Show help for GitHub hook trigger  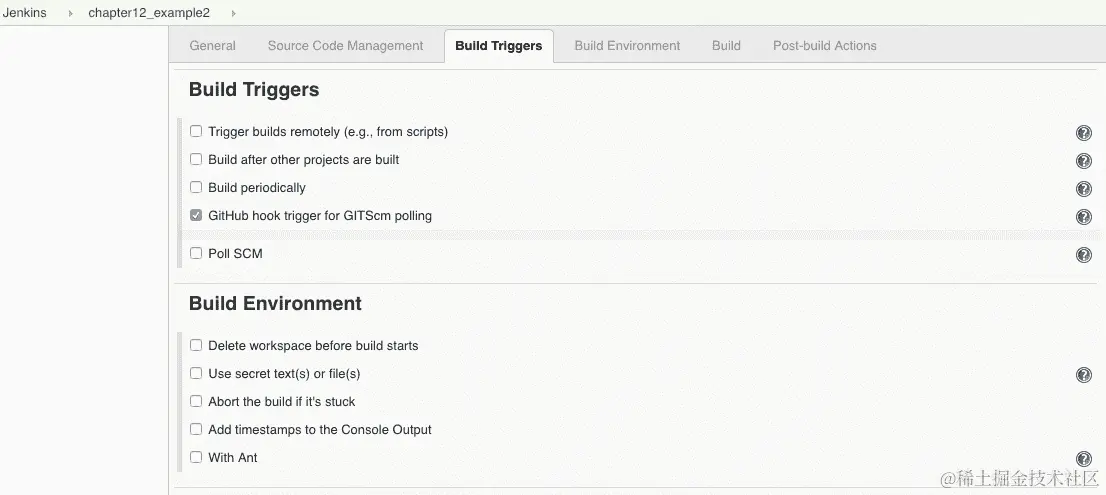(1083, 217)
